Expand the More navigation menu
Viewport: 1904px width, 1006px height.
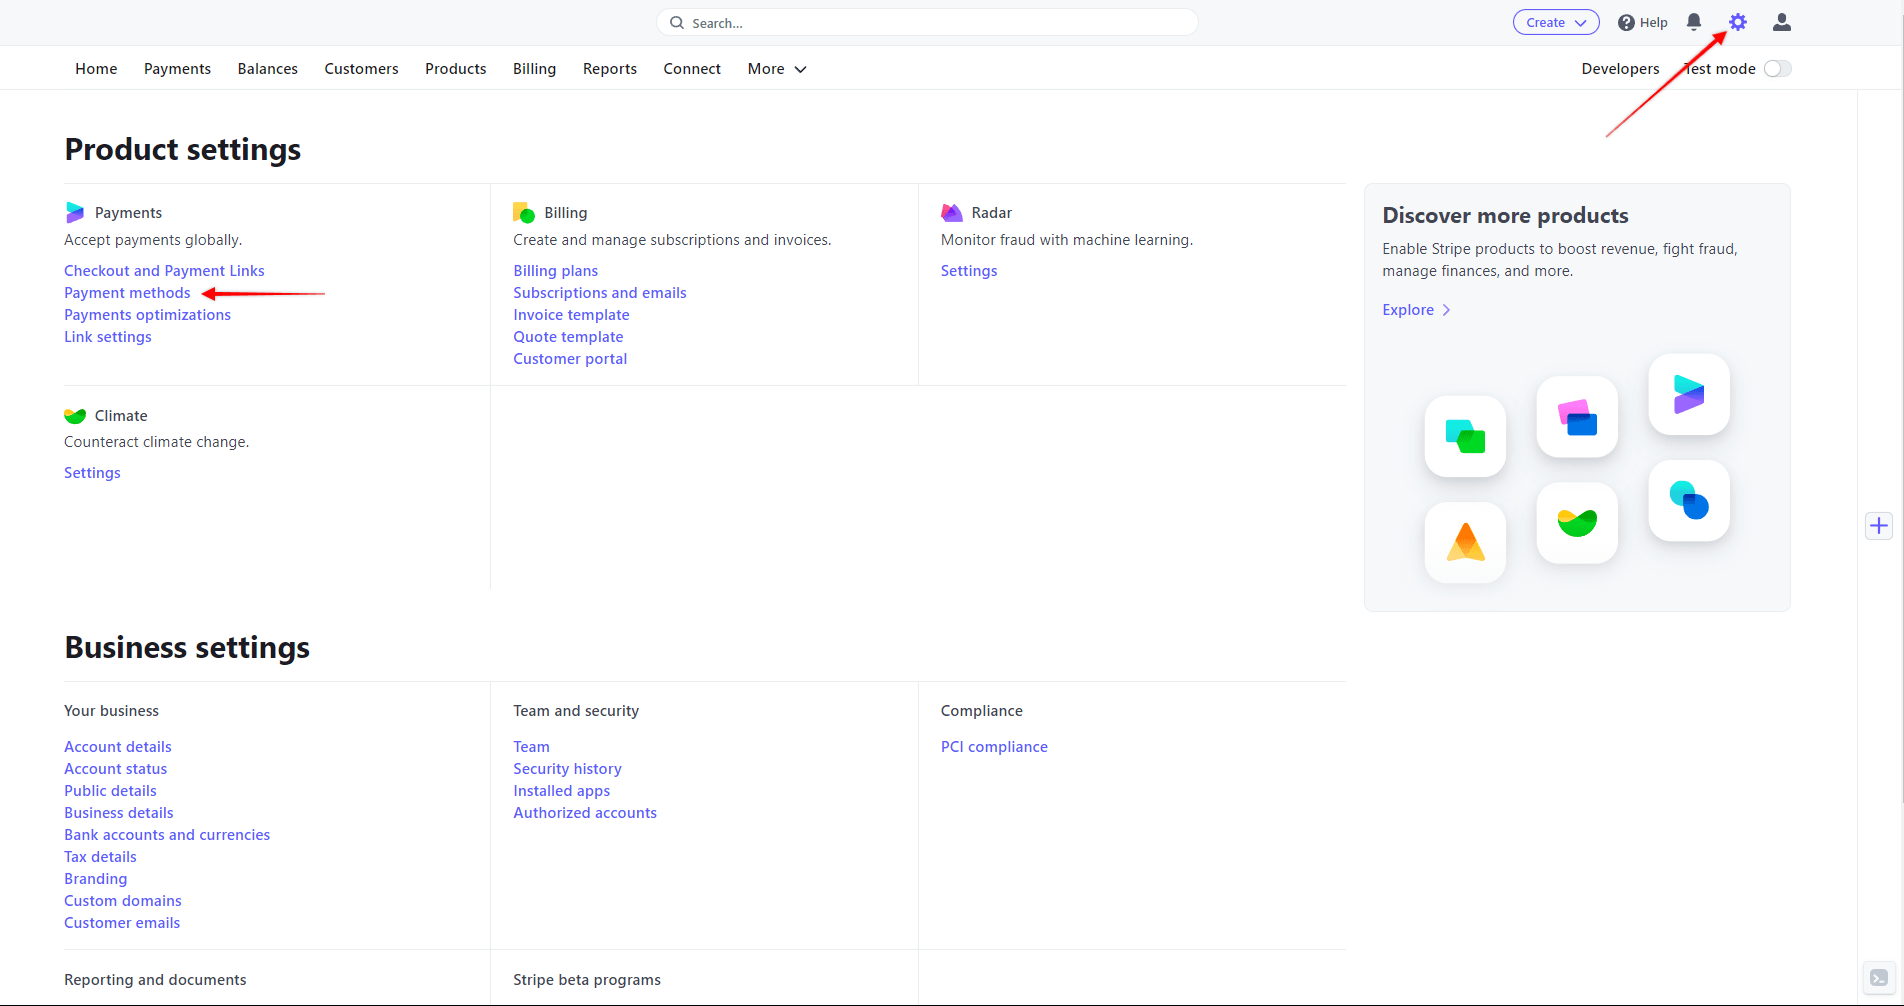tap(777, 69)
